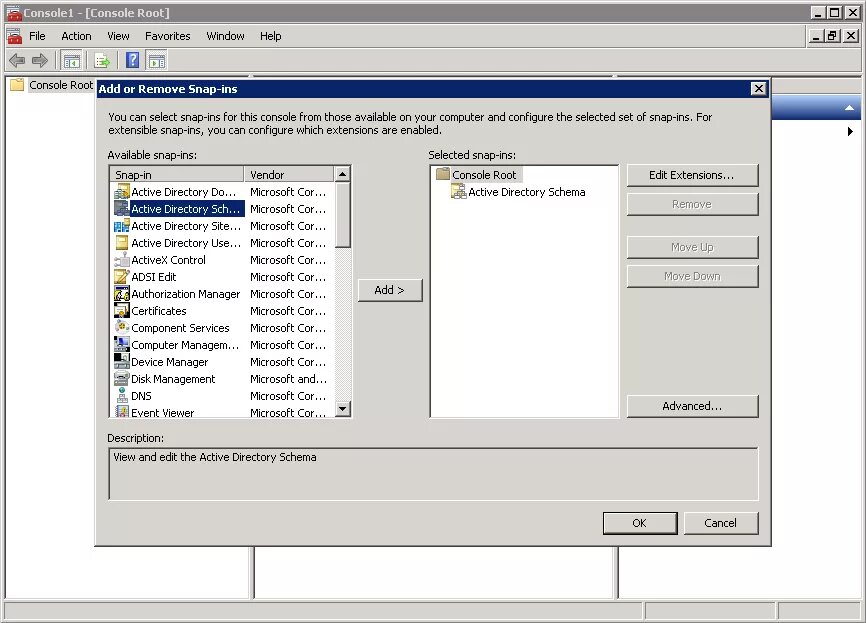Open the View menu
This screenshot has height=623, width=866.
click(x=118, y=36)
